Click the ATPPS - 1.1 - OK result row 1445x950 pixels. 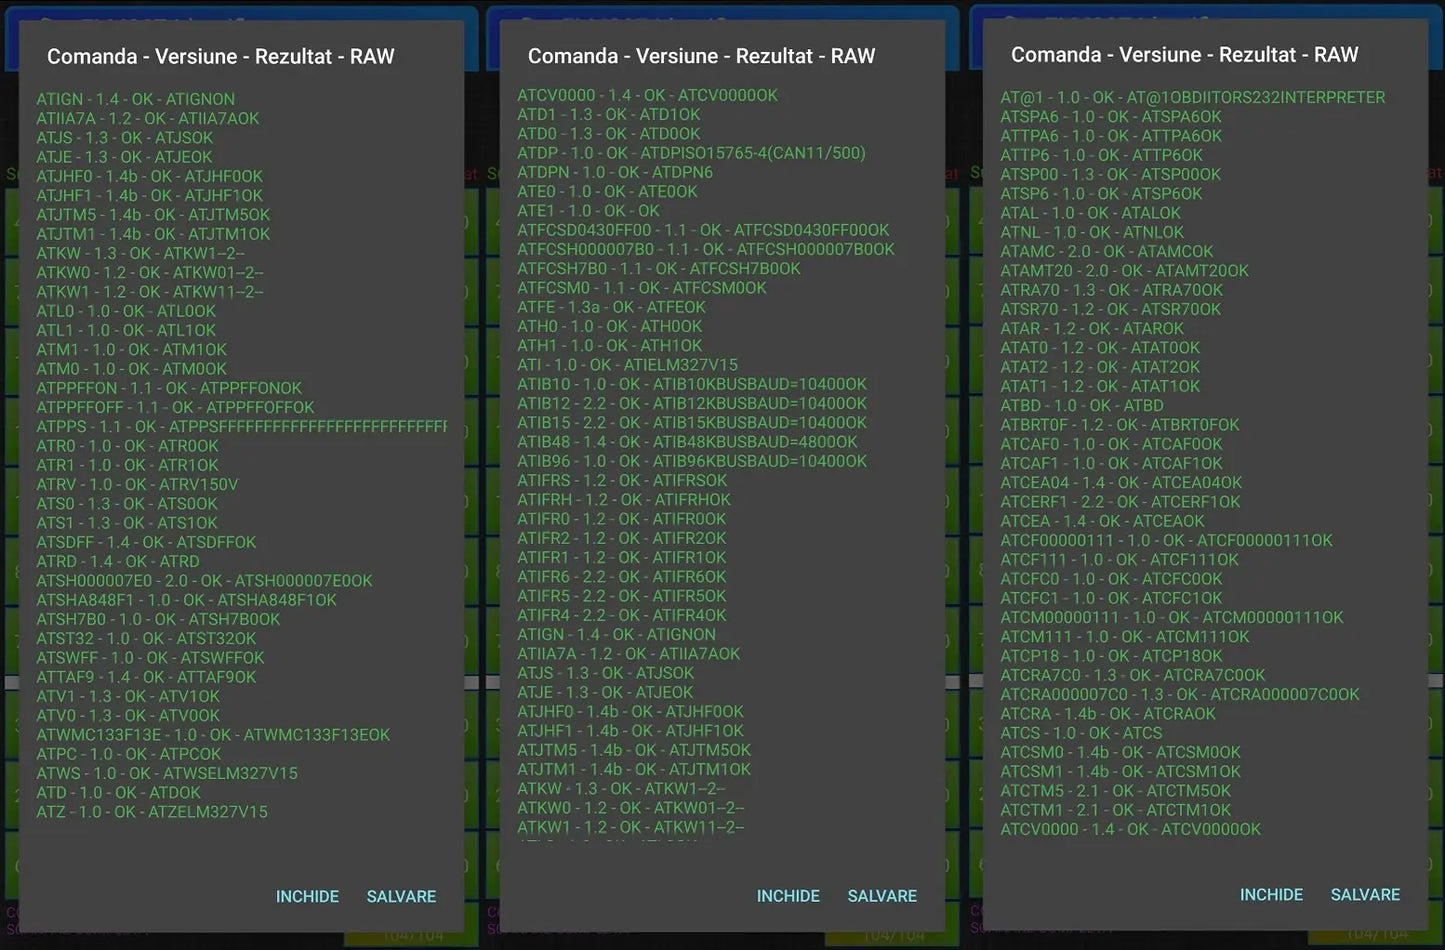click(x=241, y=426)
